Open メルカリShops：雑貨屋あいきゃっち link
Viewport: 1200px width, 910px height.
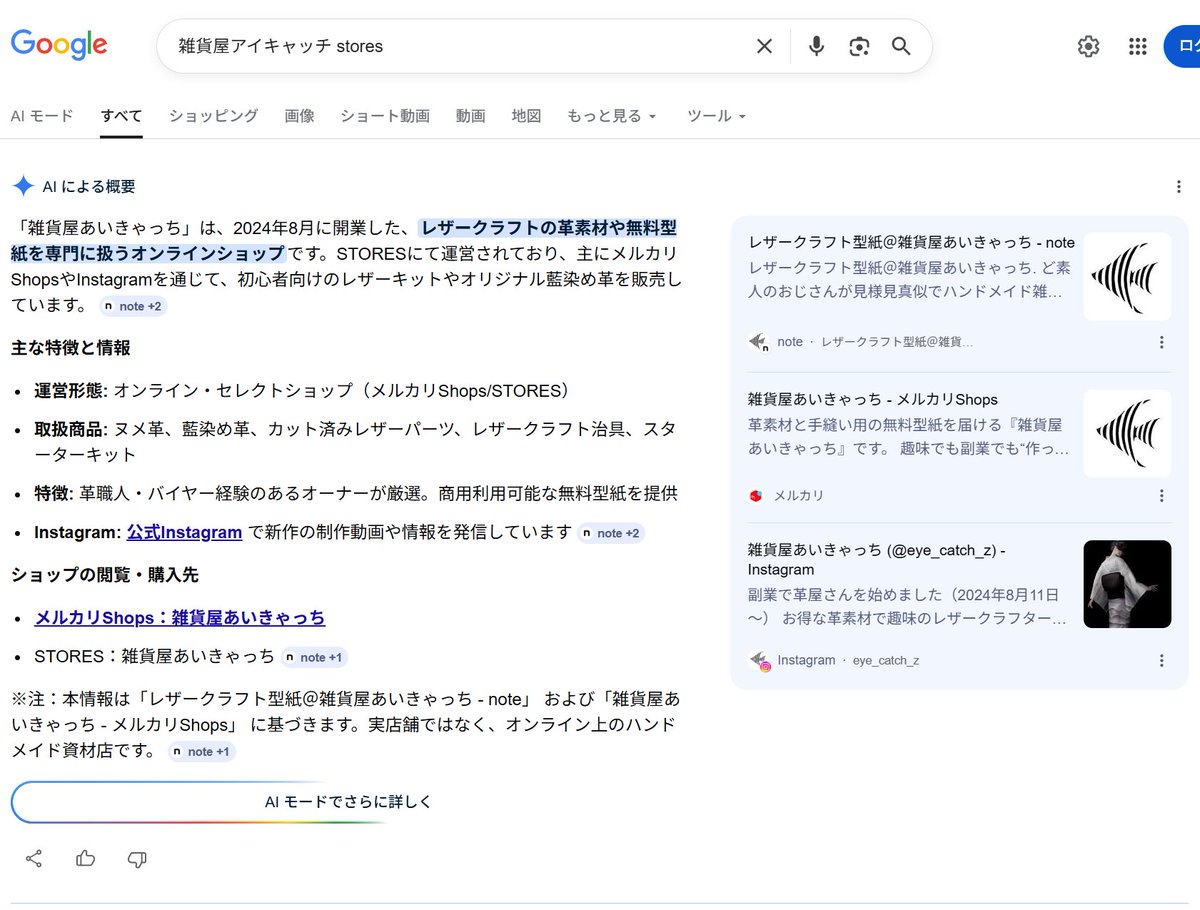pos(180,618)
